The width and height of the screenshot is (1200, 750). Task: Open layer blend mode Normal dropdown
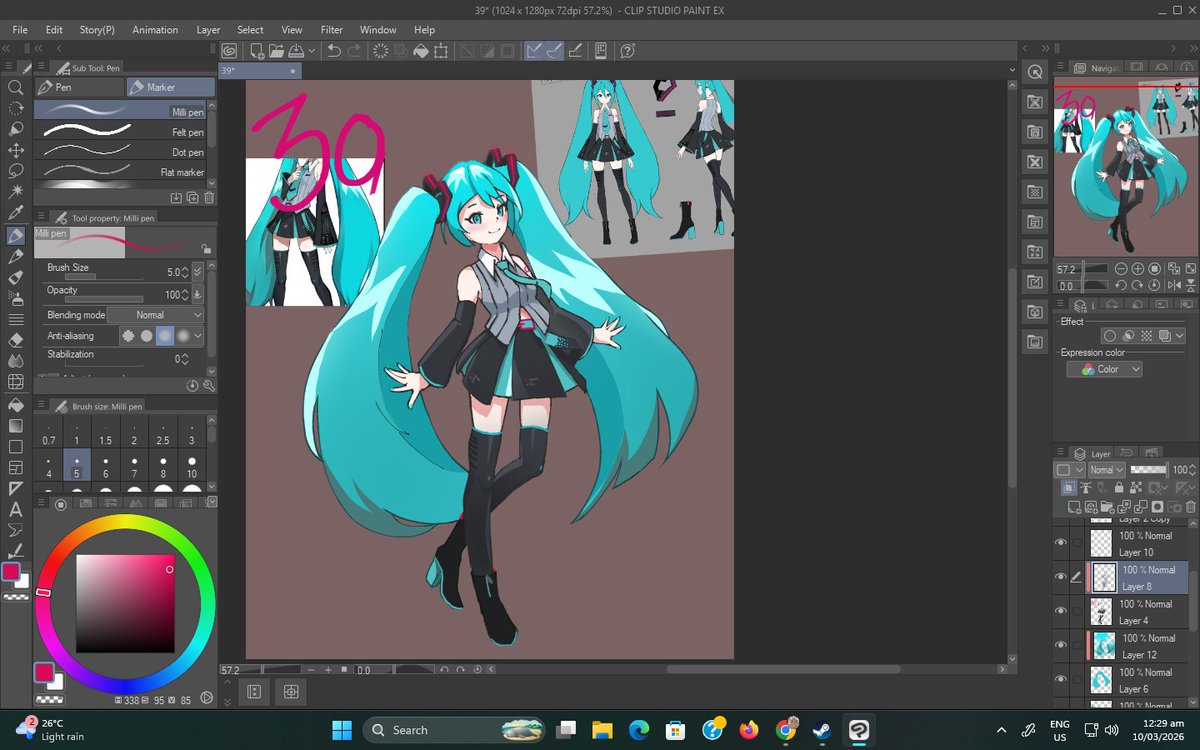1106,470
